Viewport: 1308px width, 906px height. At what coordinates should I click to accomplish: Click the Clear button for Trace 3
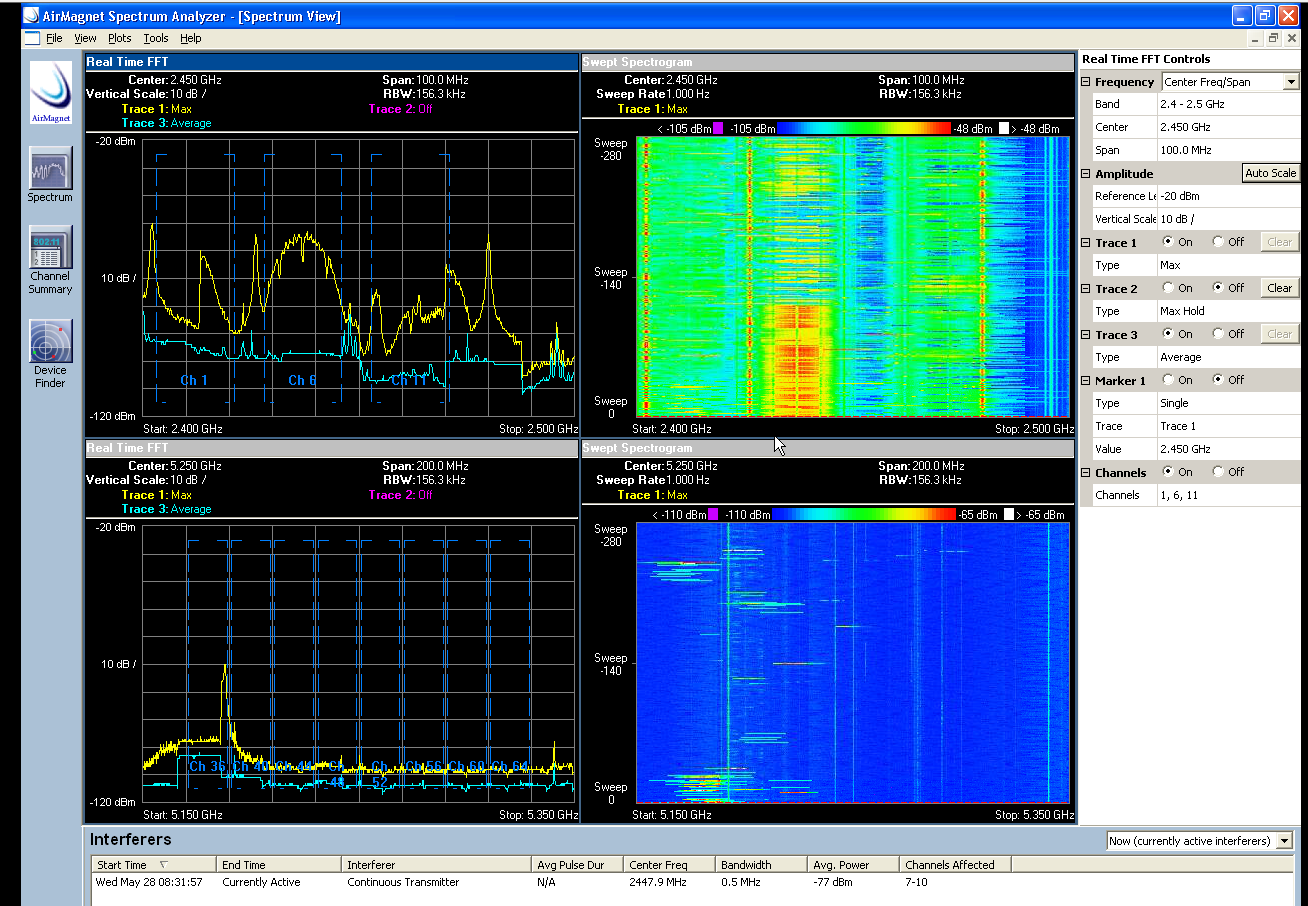pos(1279,334)
